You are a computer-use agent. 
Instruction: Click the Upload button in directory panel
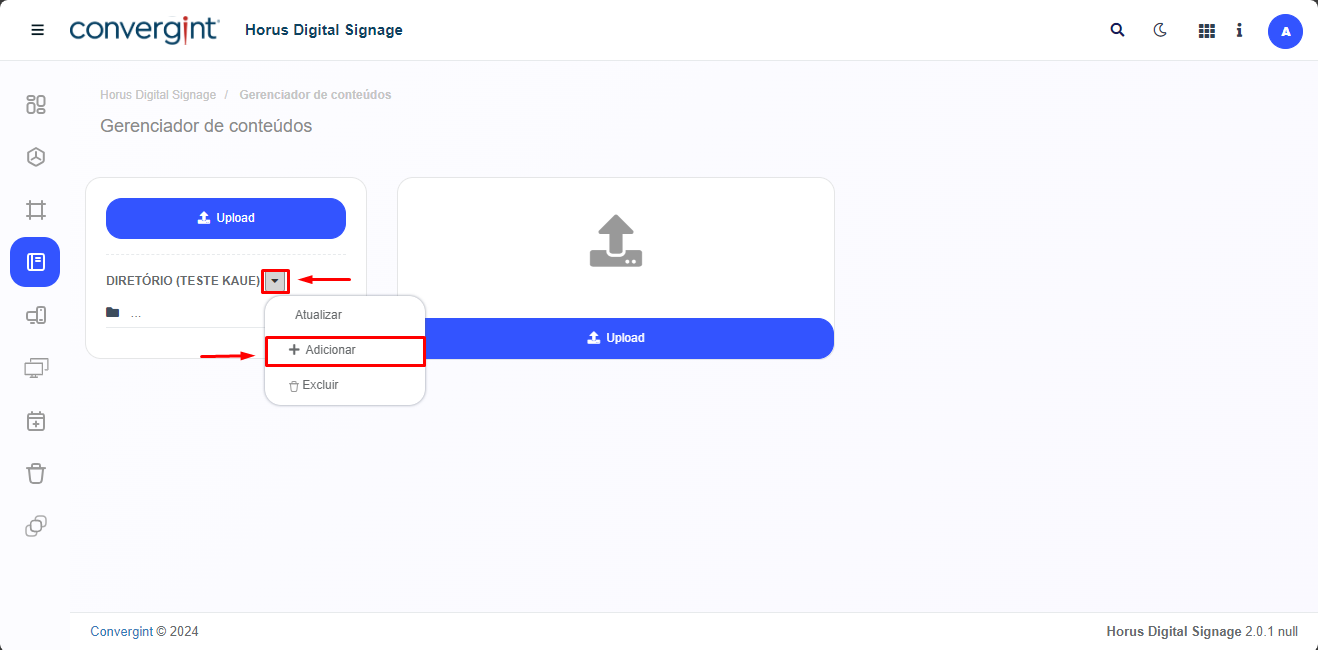point(226,218)
